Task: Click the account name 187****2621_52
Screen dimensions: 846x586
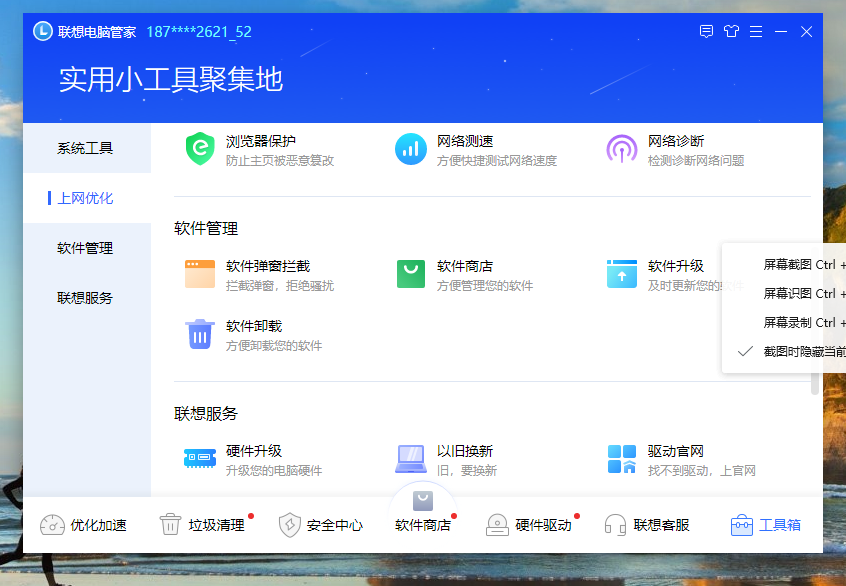Action: 199,32
